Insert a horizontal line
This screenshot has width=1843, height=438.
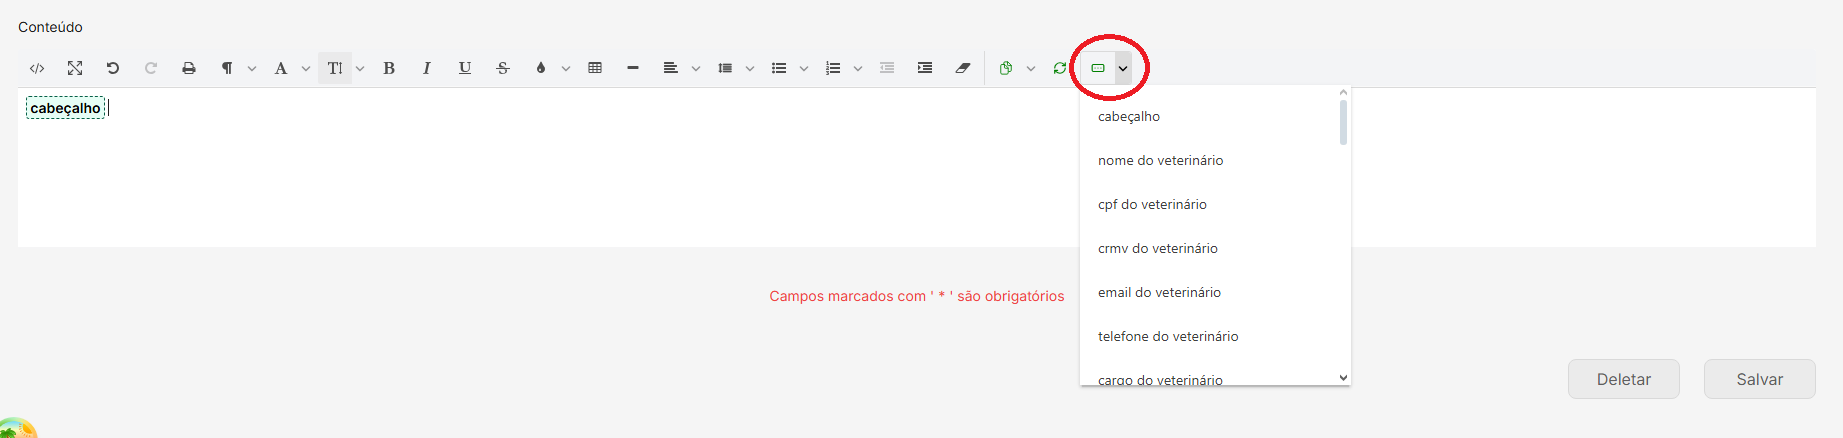click(633, 68)
